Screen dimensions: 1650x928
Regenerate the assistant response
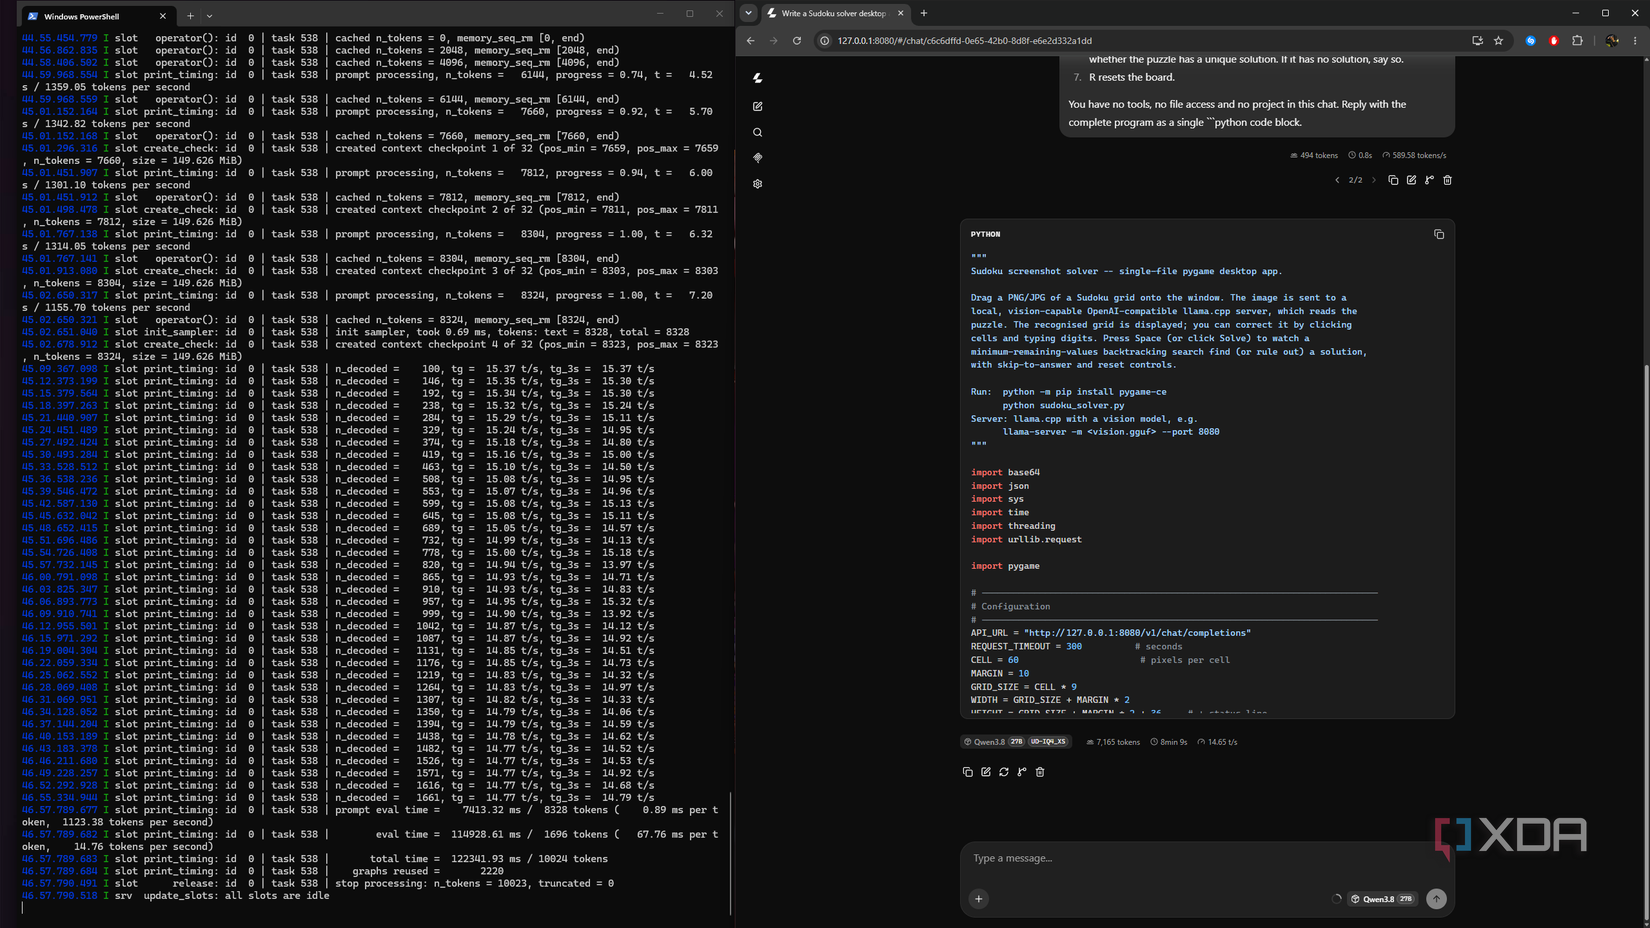pyautogui.click(x=1004, y=772)
